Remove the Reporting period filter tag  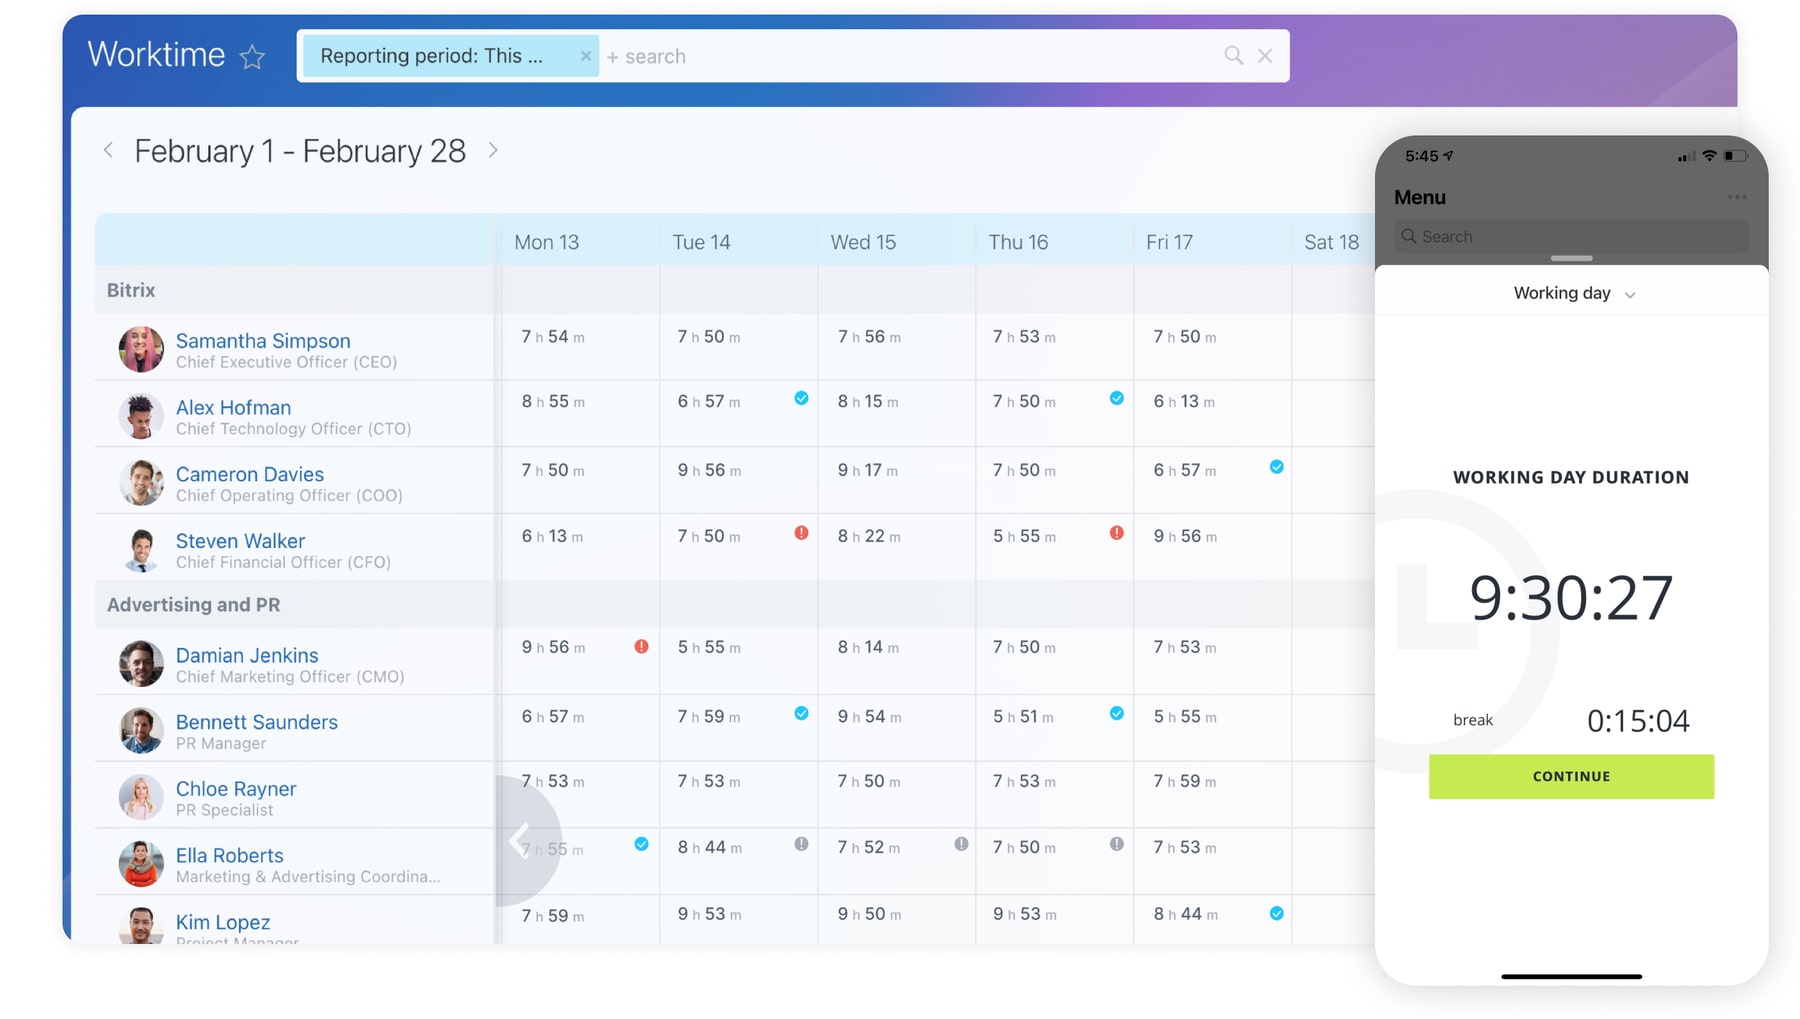[585, 56]
